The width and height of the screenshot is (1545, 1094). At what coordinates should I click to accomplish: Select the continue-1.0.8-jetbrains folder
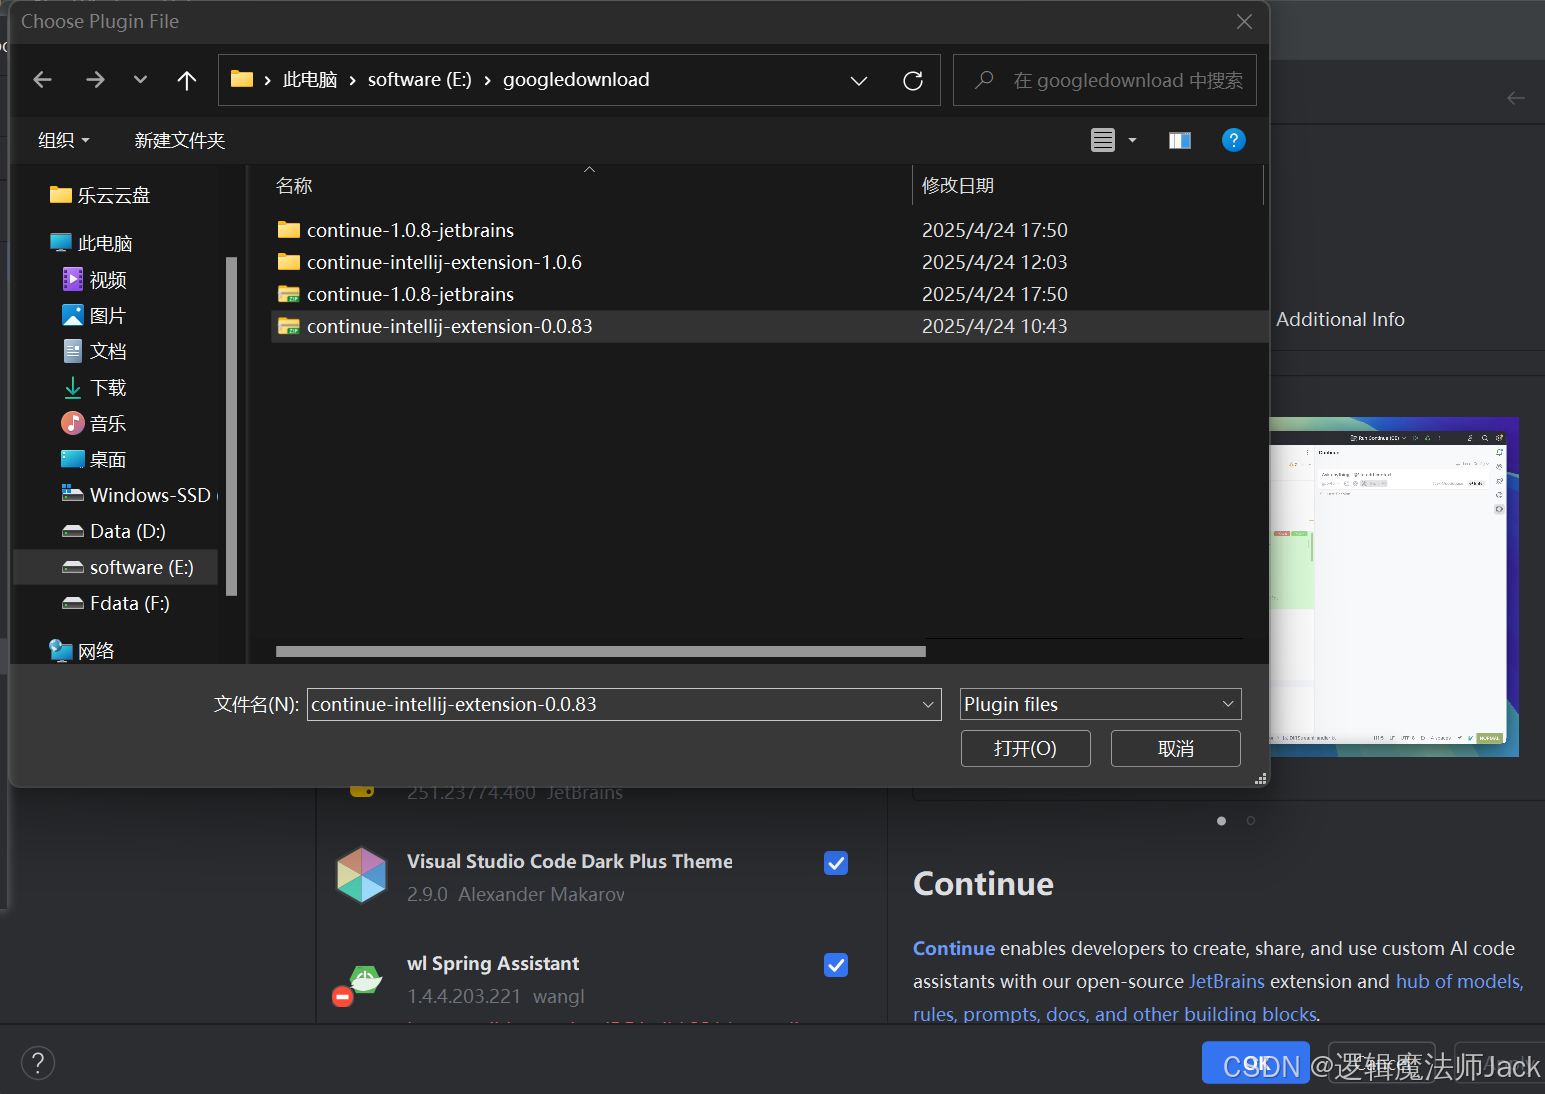click(x=410, y=230)
